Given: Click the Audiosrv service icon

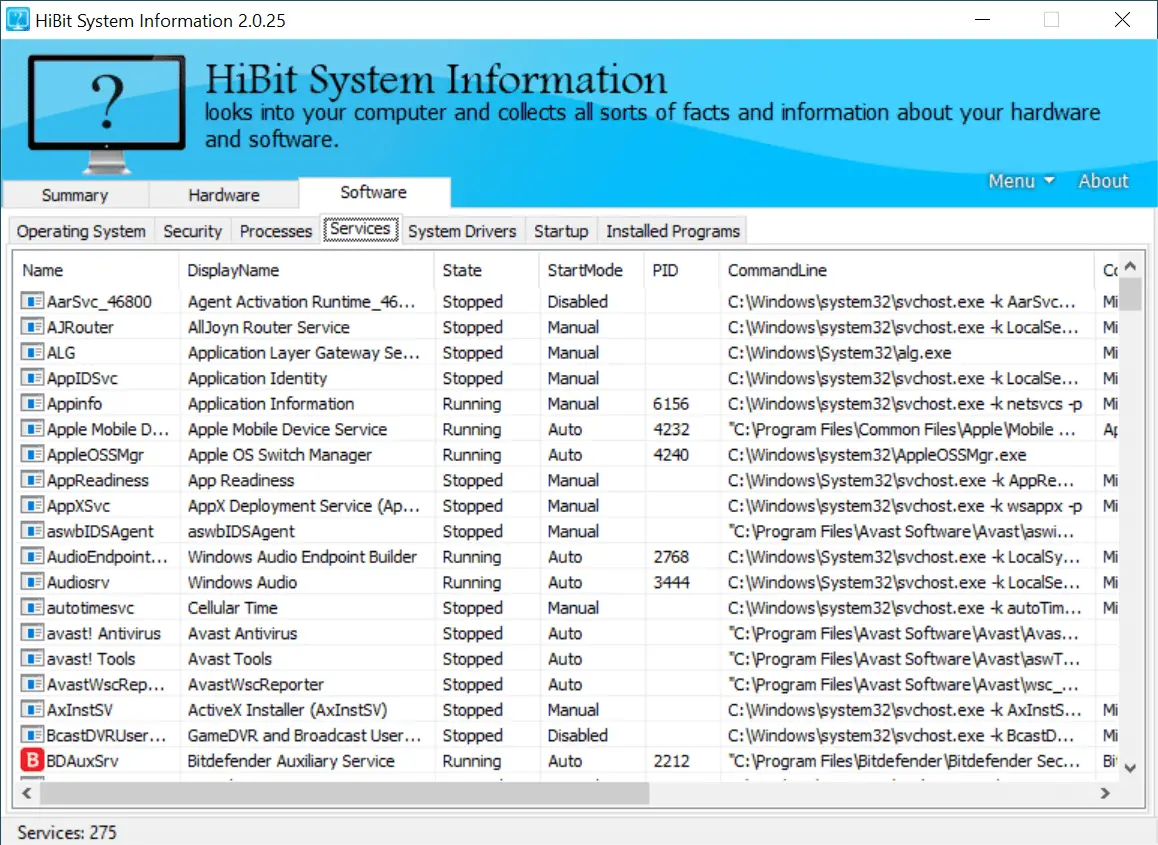Looking at the screenshot, I should coord(32,582).
